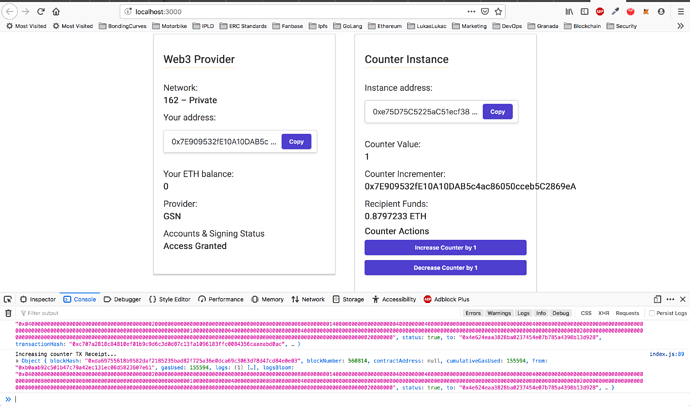Screen dimensions: 690x406
Task: Open the DevOps bookmarks folder
Action: point(507,26)
